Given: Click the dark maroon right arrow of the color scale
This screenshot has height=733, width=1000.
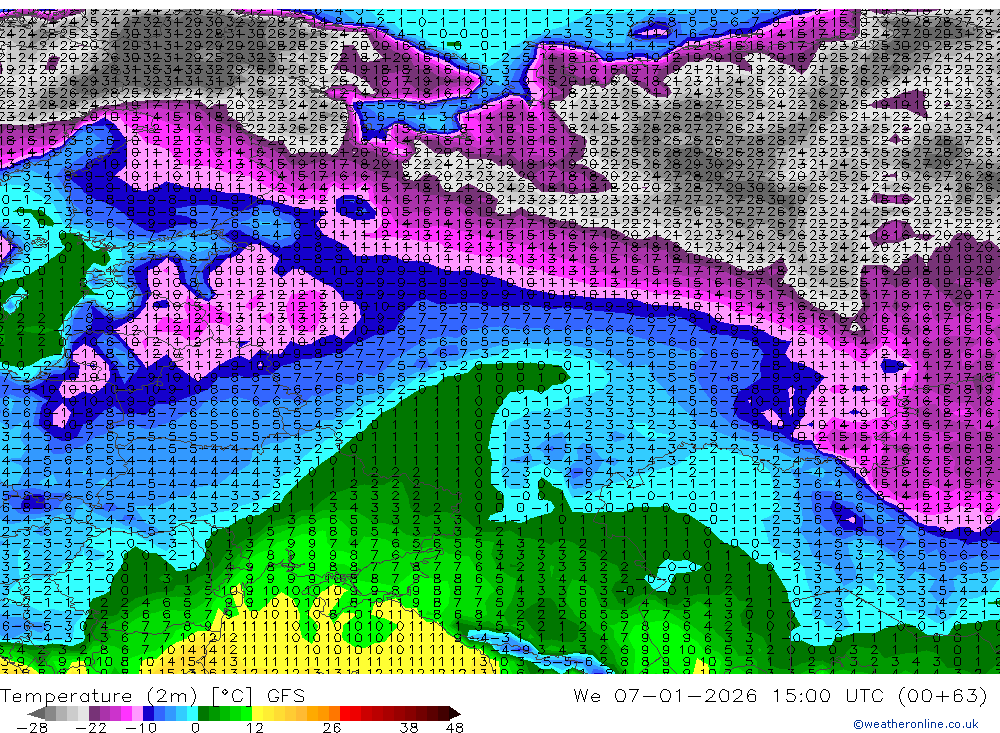Looking at the screenshot, I should tap(454, 714).
